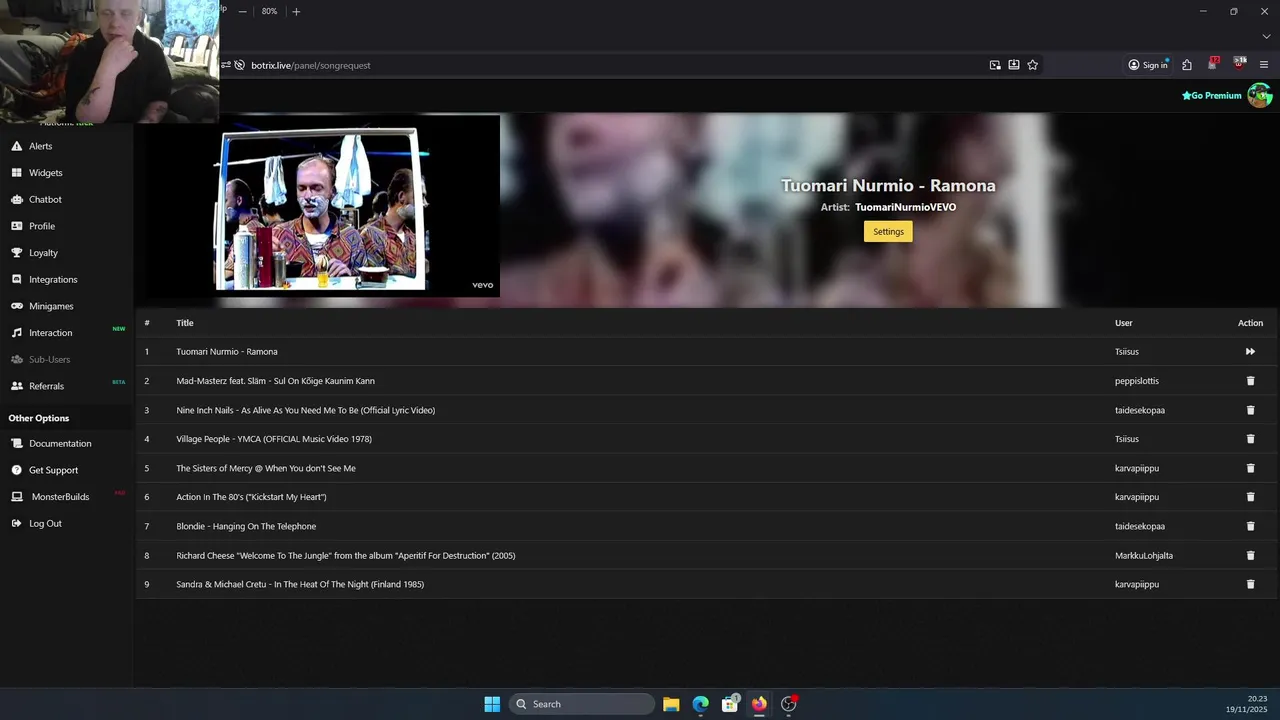Image resolution: width=1280 pixels, height=720 pixels.
Task: Open the extension with red 12 badge
Action: click(1213, 64)
